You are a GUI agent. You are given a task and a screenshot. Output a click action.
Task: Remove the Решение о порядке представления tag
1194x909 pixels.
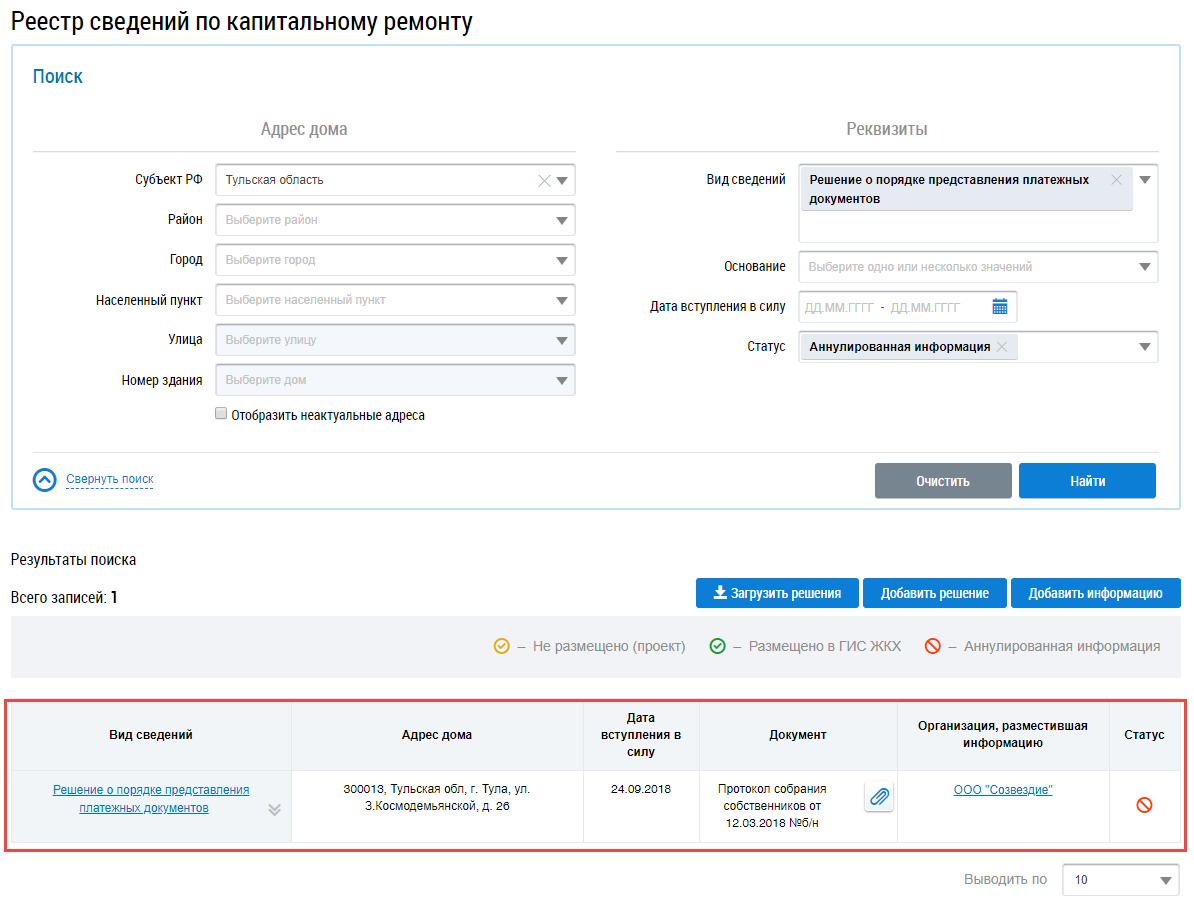coord(1117,180)
